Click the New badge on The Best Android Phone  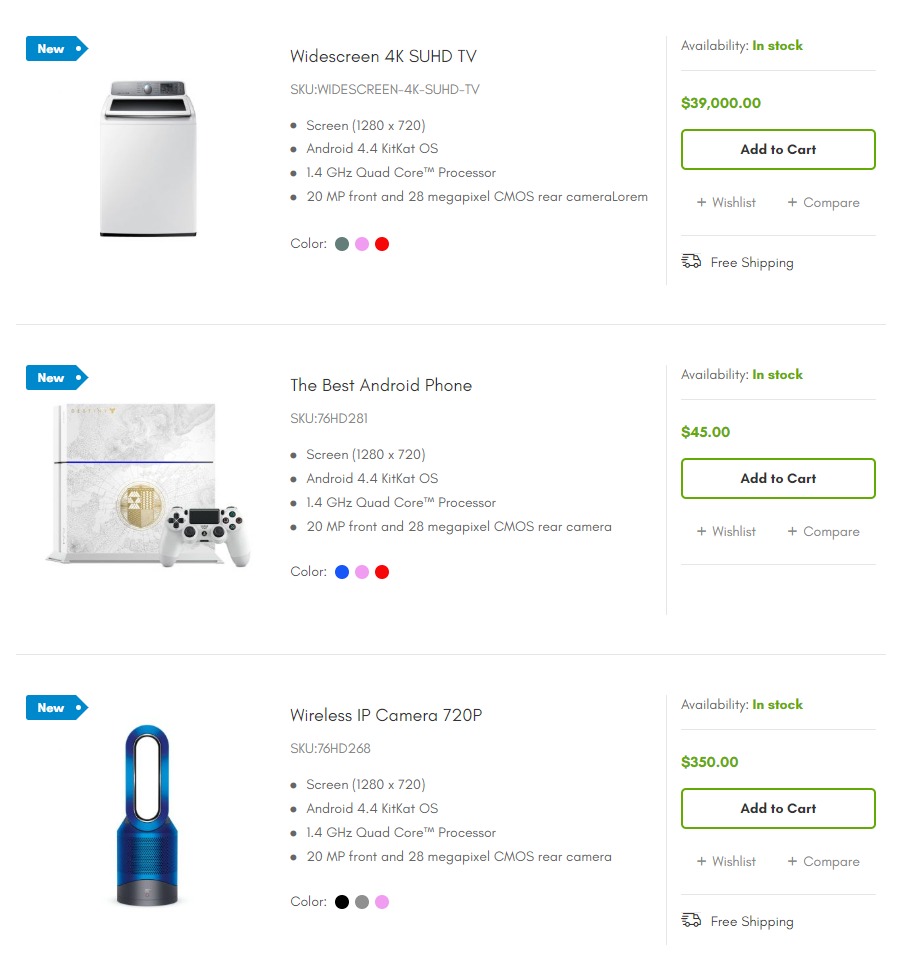[x=55, y=378]
